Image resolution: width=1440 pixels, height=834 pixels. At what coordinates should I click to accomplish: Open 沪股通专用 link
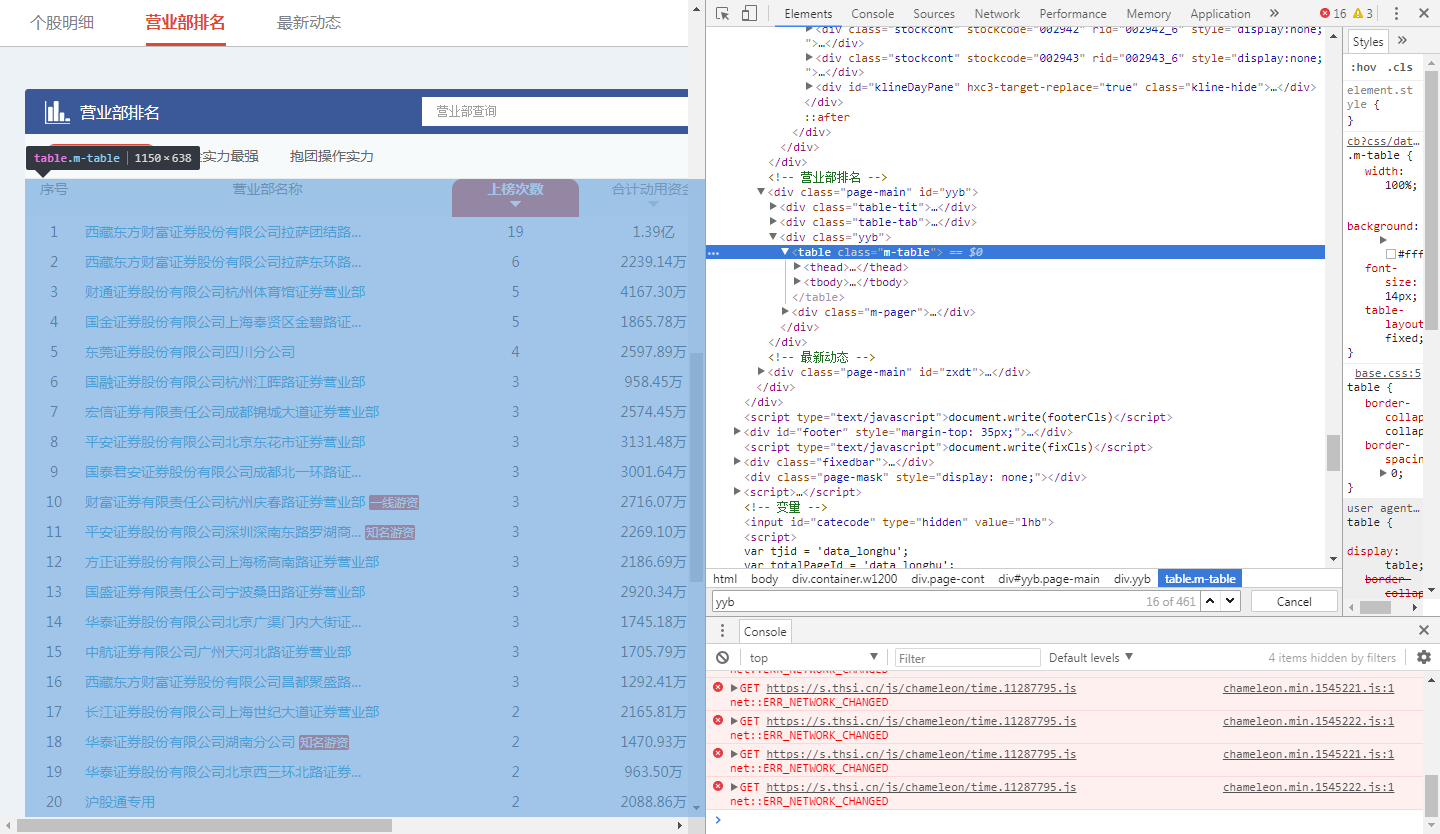click(x=120, y=802)
